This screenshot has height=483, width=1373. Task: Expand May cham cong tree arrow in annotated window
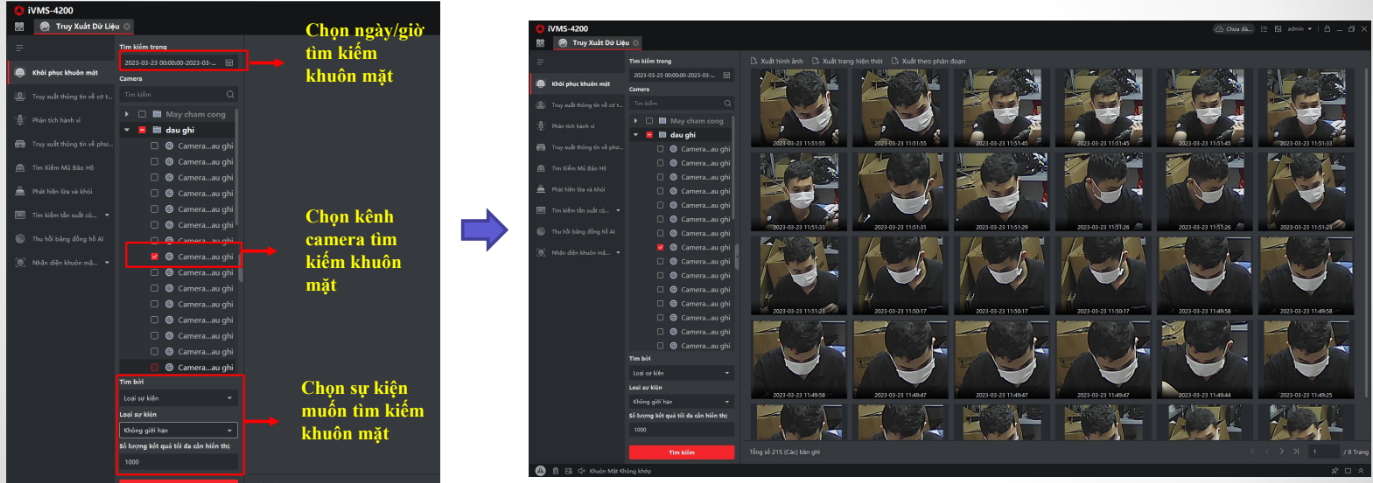pyautogui.click(x=127, y=115)
